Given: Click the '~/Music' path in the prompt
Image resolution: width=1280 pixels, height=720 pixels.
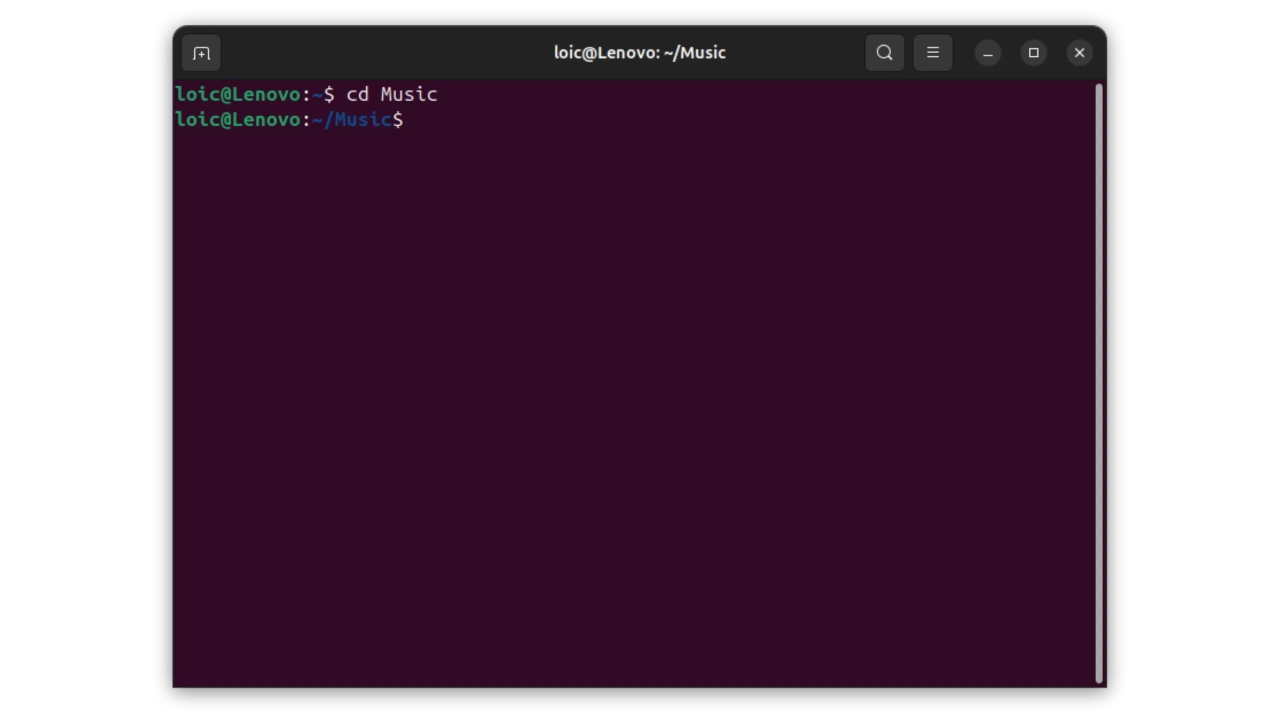Looking at the screenshot, I should pos(351,120).
